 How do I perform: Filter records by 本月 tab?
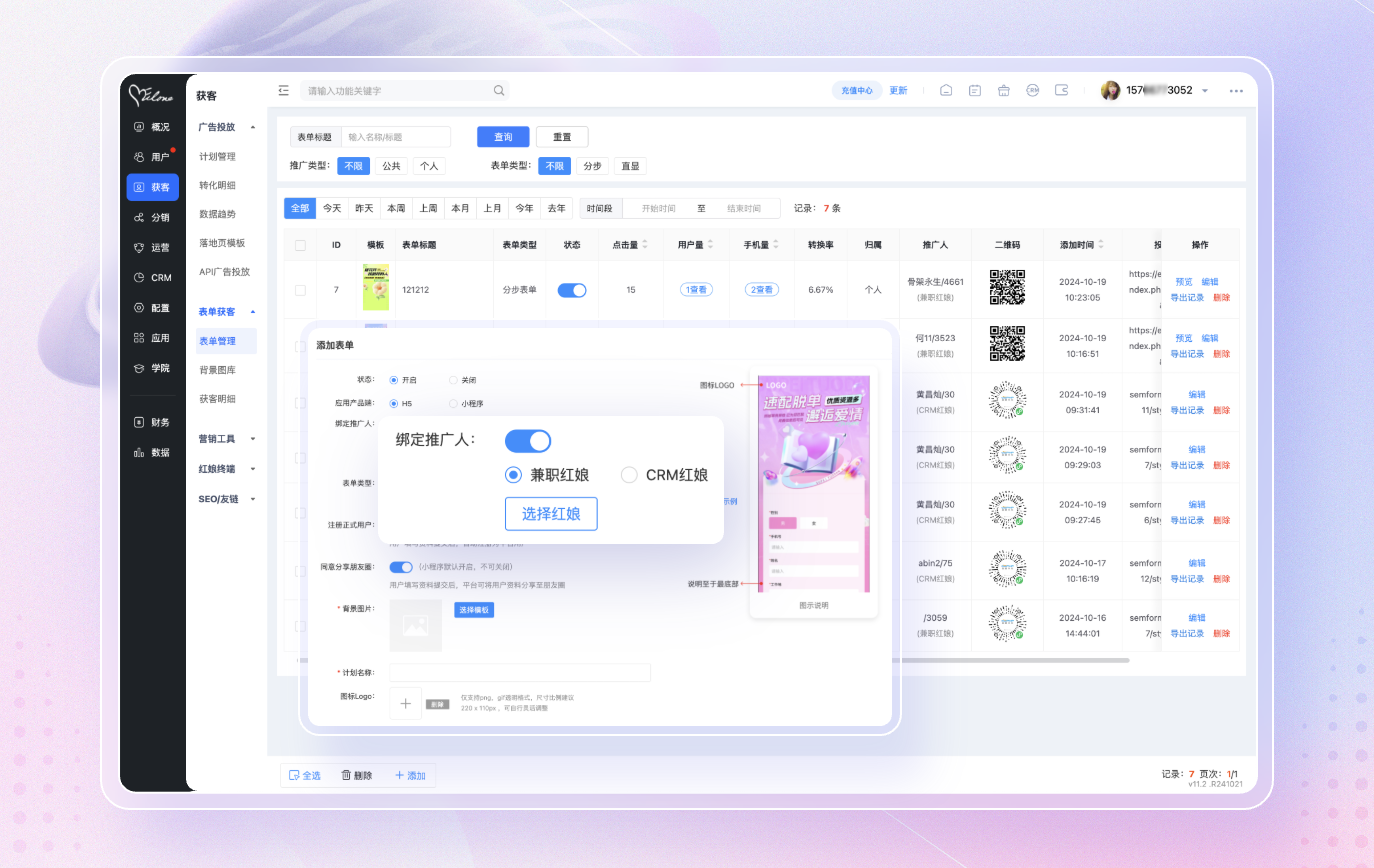(x=460, y=208)
